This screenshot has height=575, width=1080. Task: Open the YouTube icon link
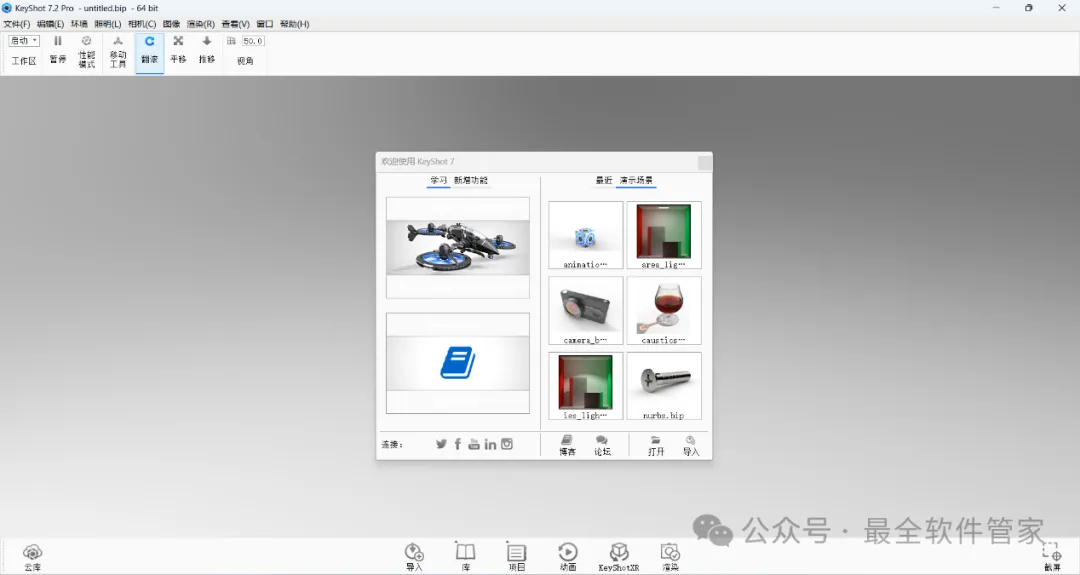474,444
